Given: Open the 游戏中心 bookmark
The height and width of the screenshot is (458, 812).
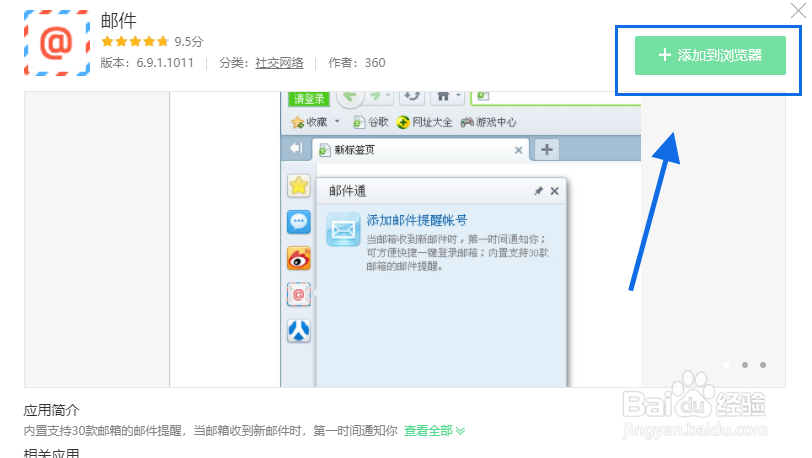Looking at the screenshot, I should [x=488, y=122].
